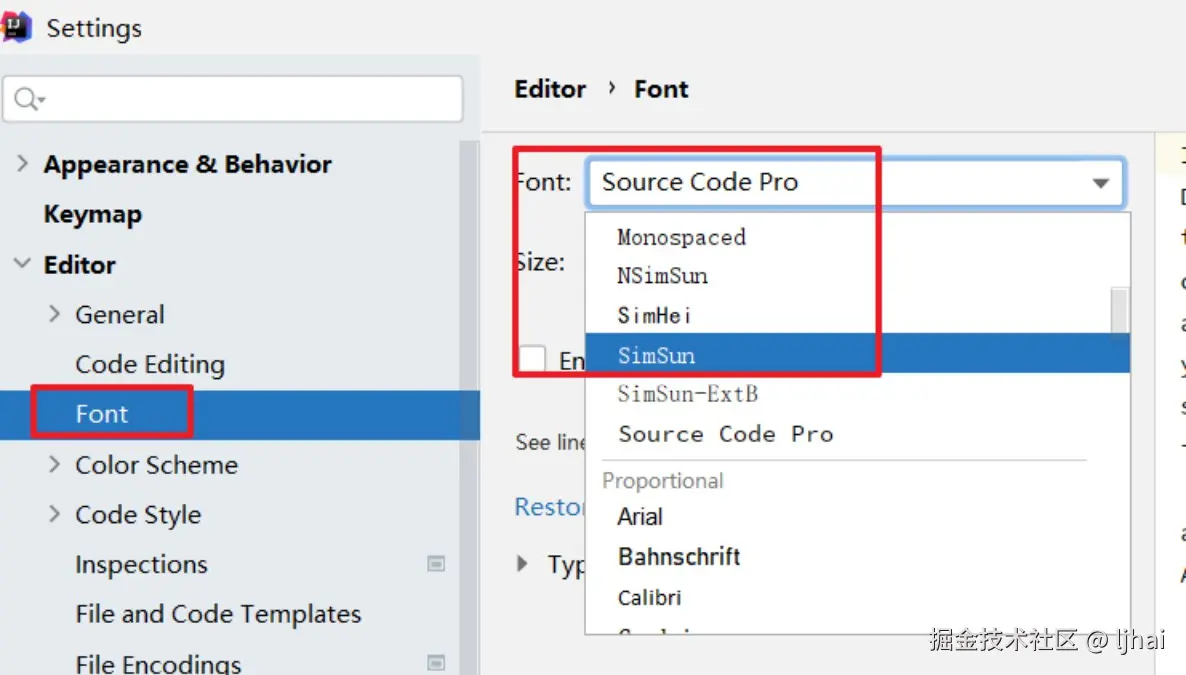The width and height of the screenshot is (1186, 675).
Task: Expand Appearance & Behavior section
Action: click(23, 164)
